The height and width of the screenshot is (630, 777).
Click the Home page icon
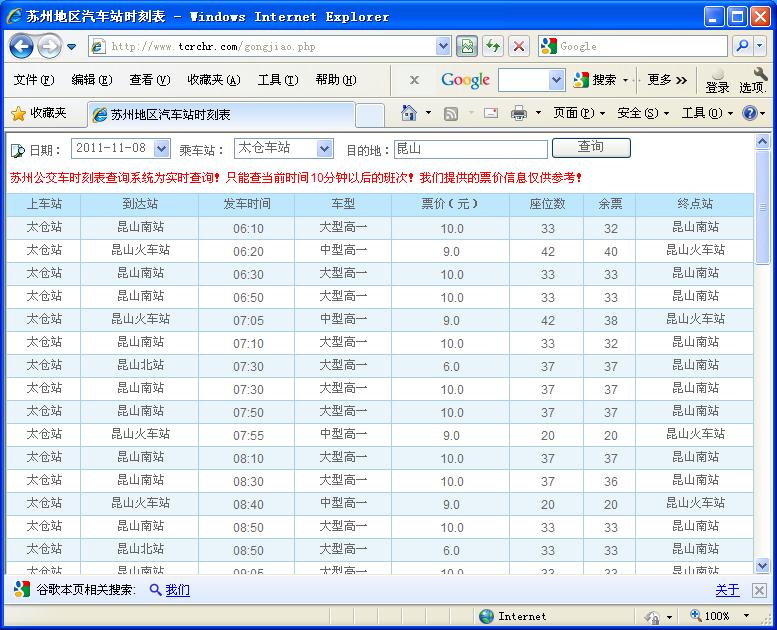(408, 113)
